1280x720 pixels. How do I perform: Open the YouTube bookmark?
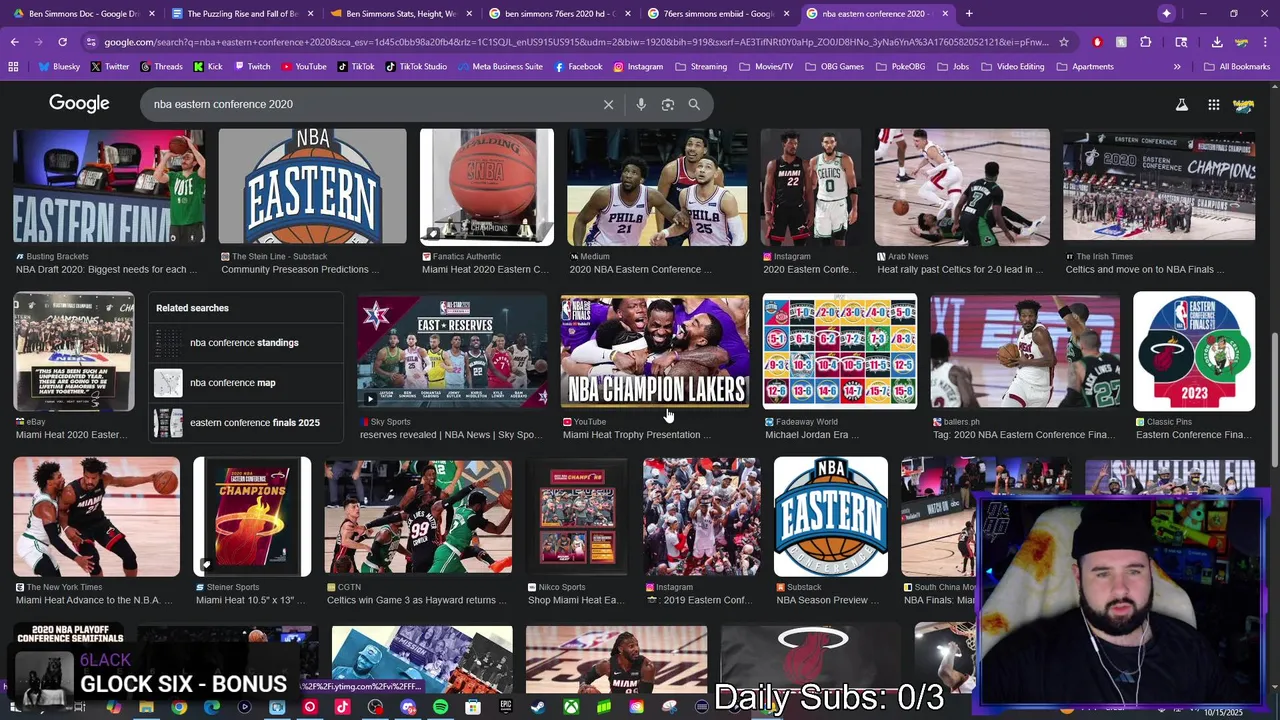point(304,66)
